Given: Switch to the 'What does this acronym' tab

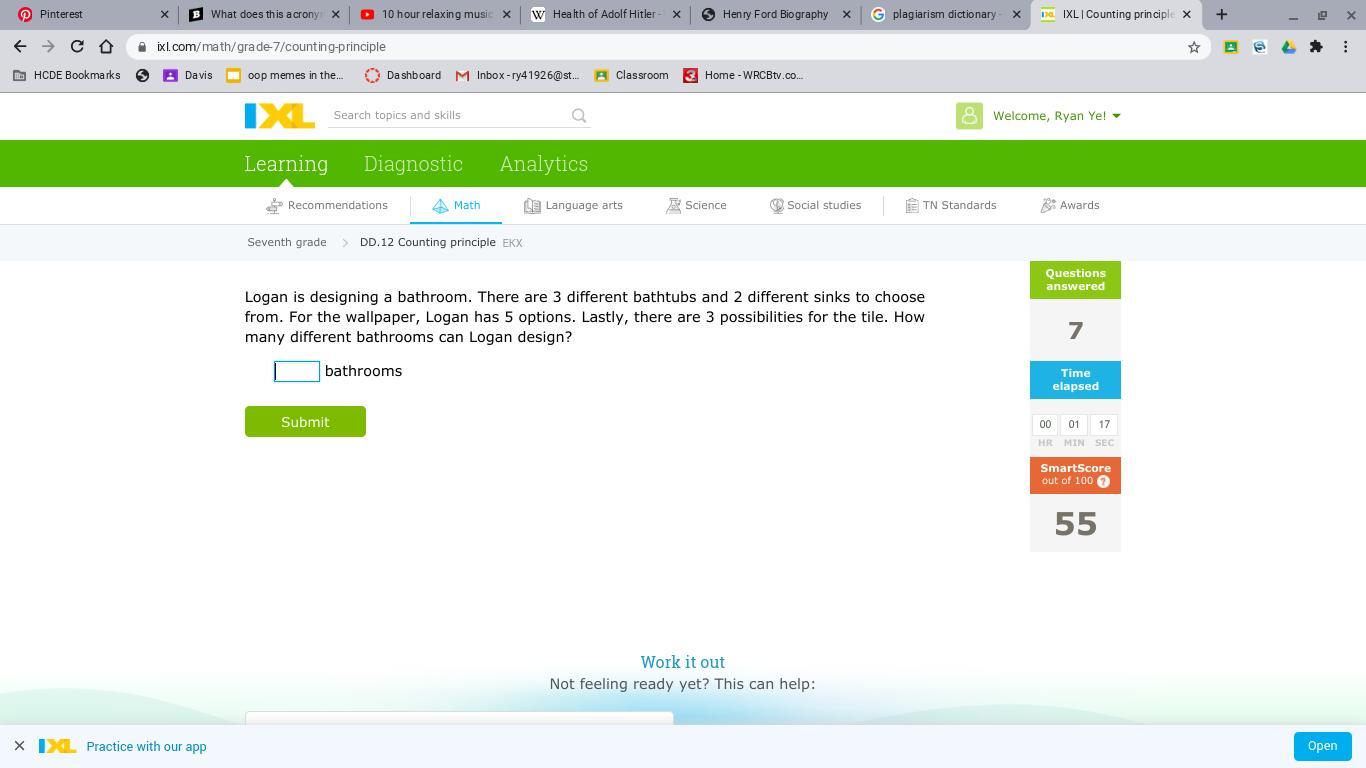Looking at the screenshot, I should (265, 15).
